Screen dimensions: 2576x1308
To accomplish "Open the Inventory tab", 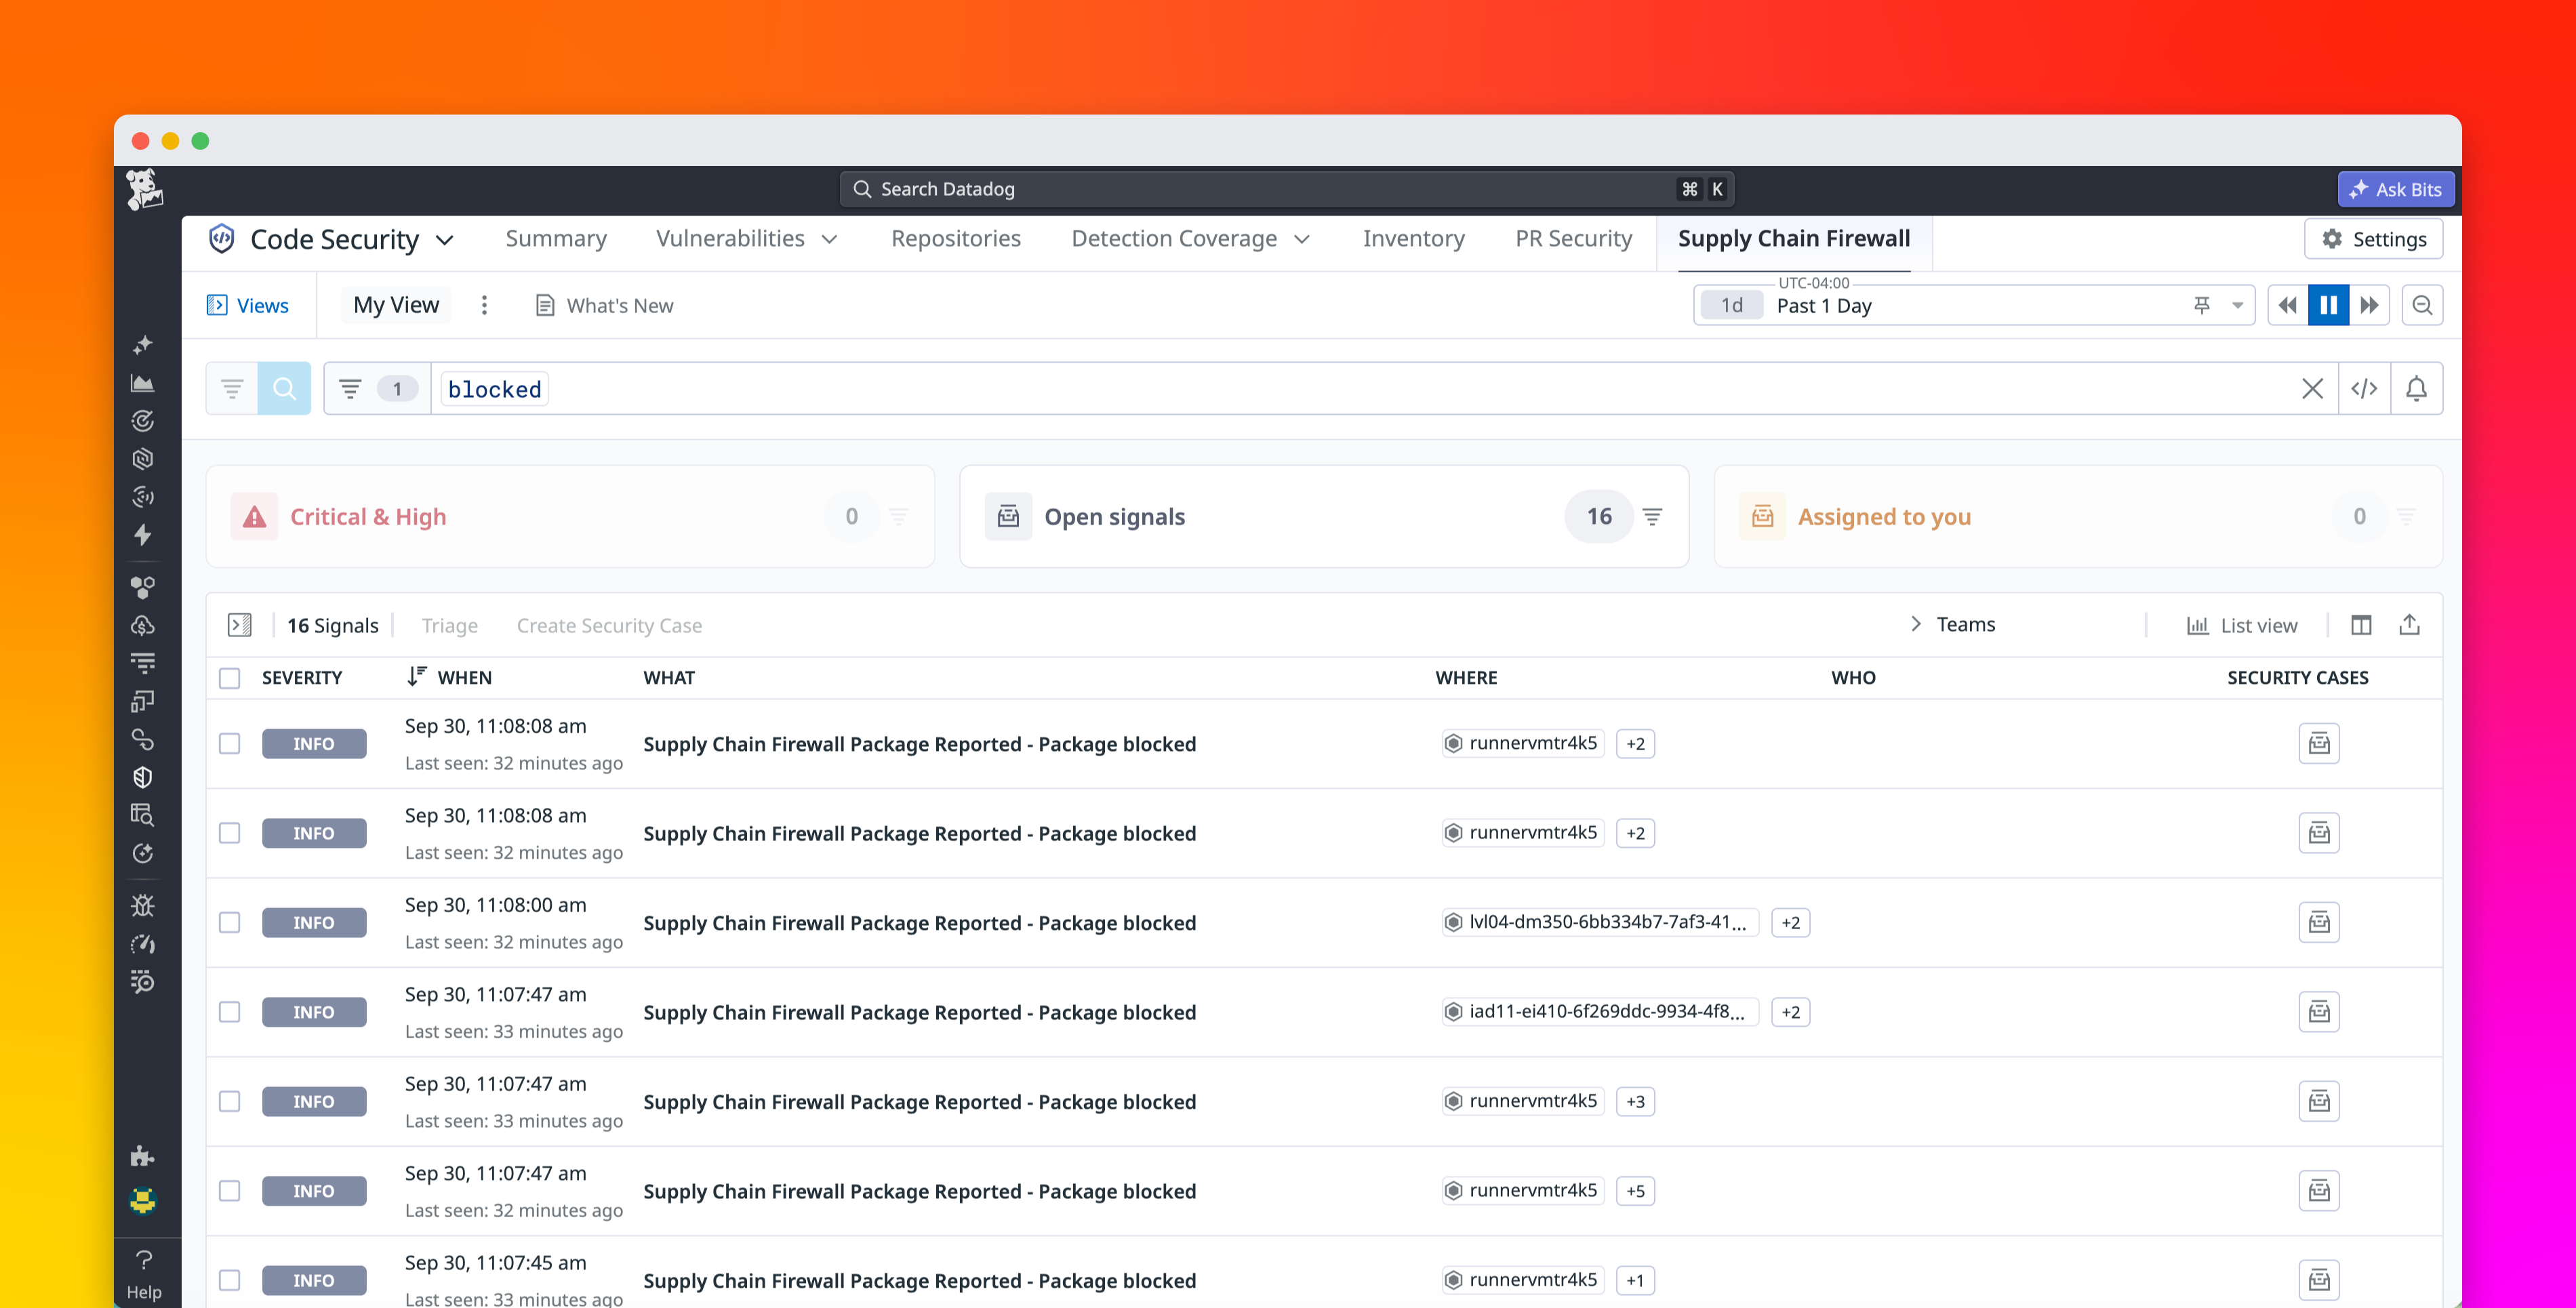I will click(x=1413, y=239).
